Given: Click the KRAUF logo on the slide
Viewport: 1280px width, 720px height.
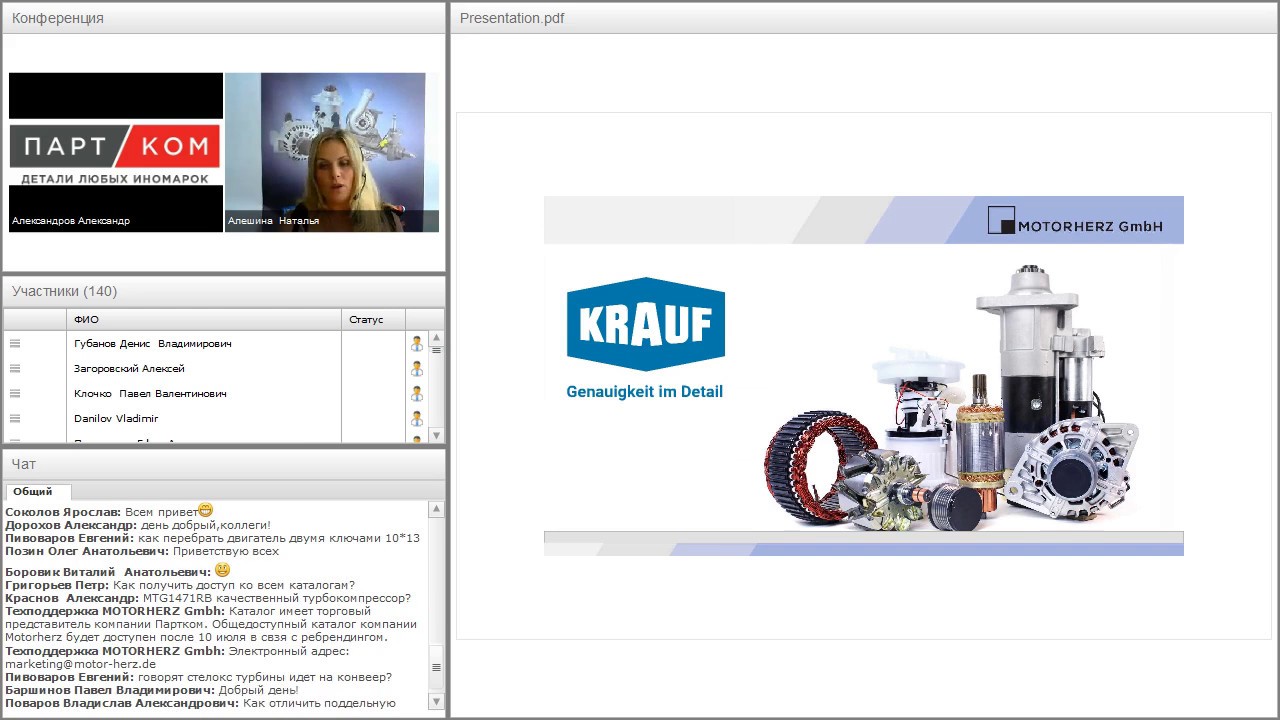Looking at the screenshot, I should point(646,324).
